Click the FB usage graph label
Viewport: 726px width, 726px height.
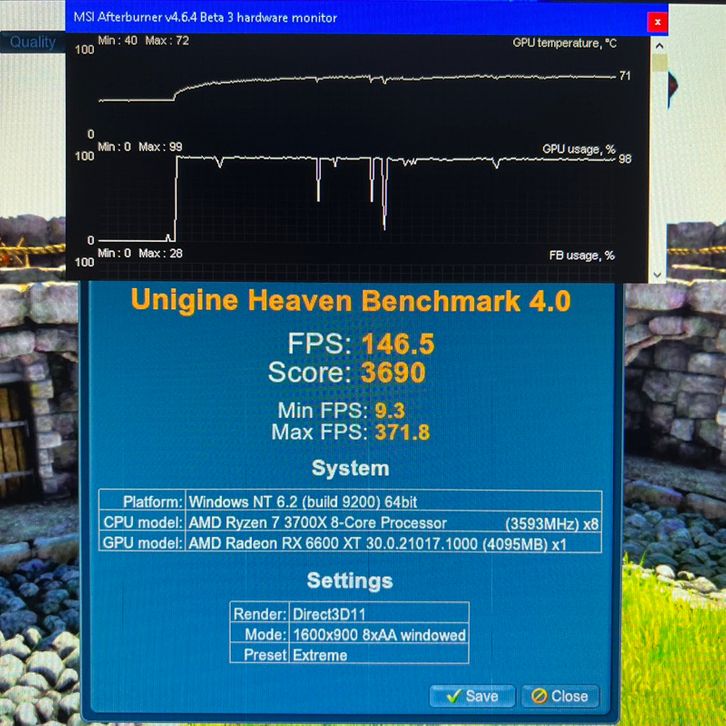click(580, 255)
